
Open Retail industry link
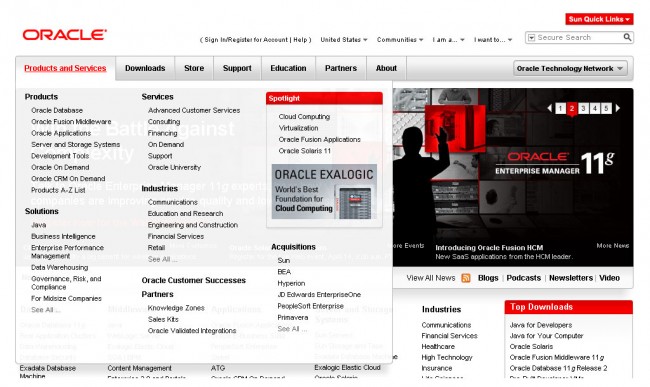pyautogui.click(x=156, y=248)
